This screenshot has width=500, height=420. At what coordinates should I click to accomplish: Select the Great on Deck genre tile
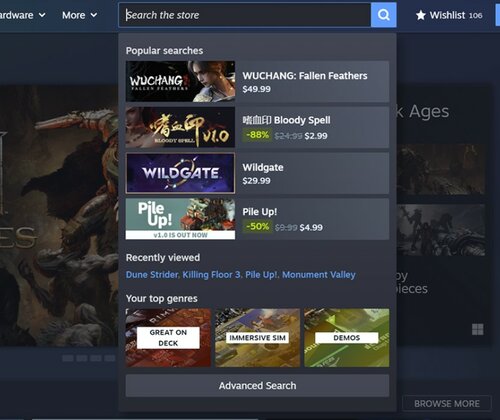[x=168, y=338]
